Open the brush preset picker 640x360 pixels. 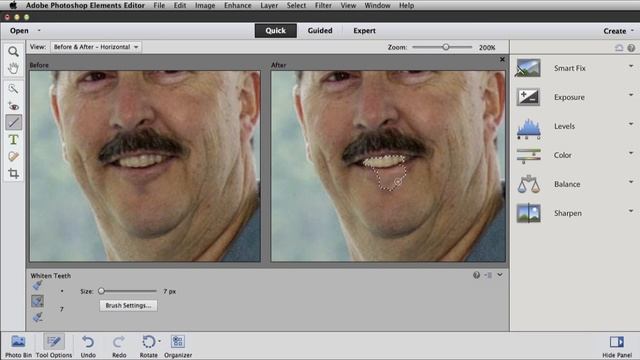(62, 291)
